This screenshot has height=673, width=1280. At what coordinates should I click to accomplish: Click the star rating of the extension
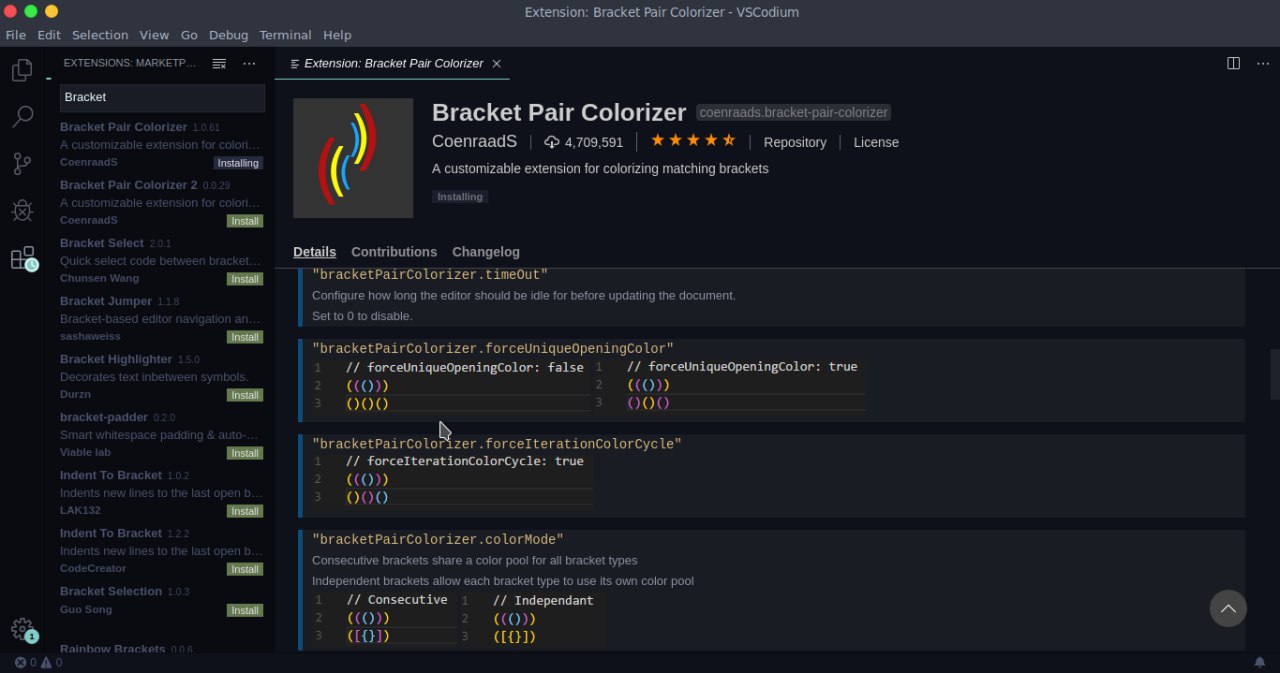[x=693, y=141]
